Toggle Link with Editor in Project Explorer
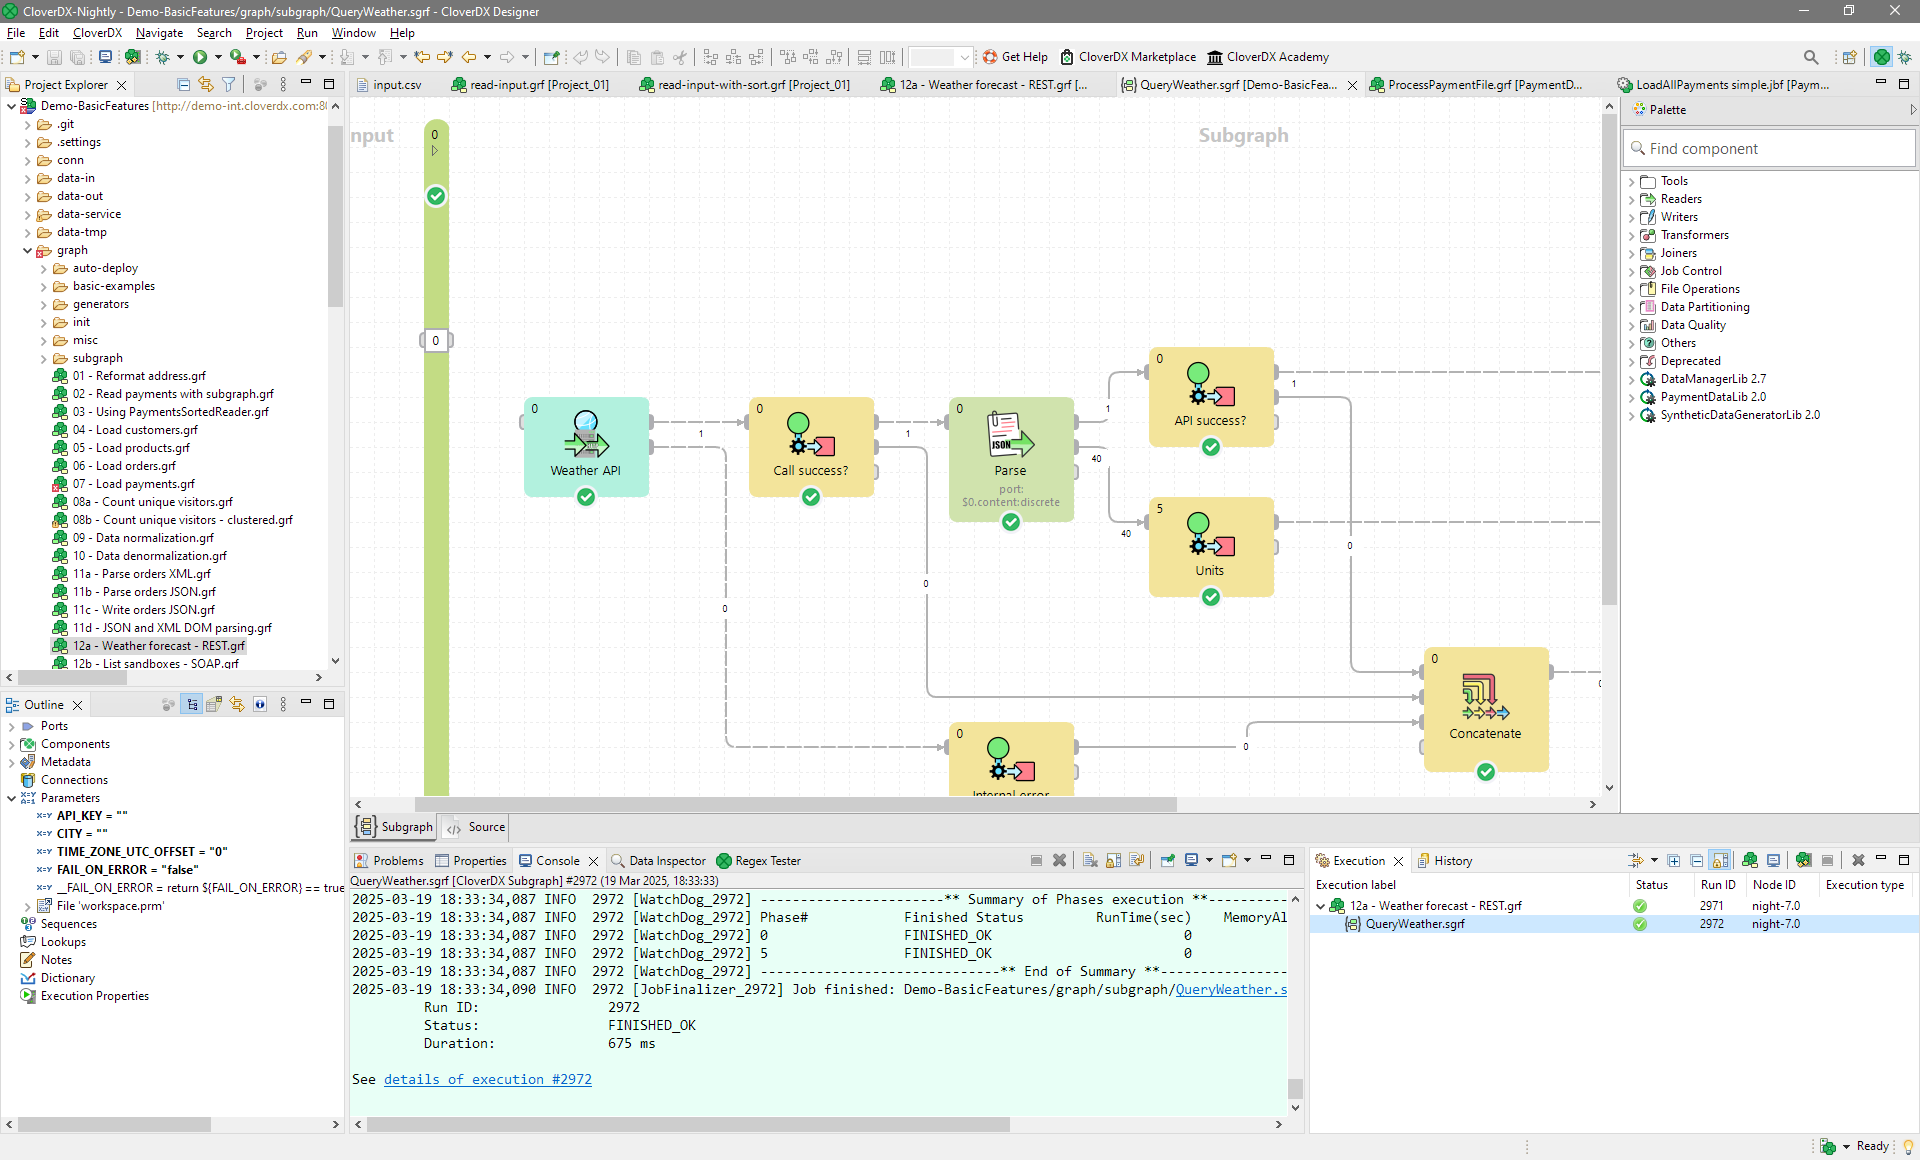This screenshot has height=1160, width=1920. pos(206,85)
